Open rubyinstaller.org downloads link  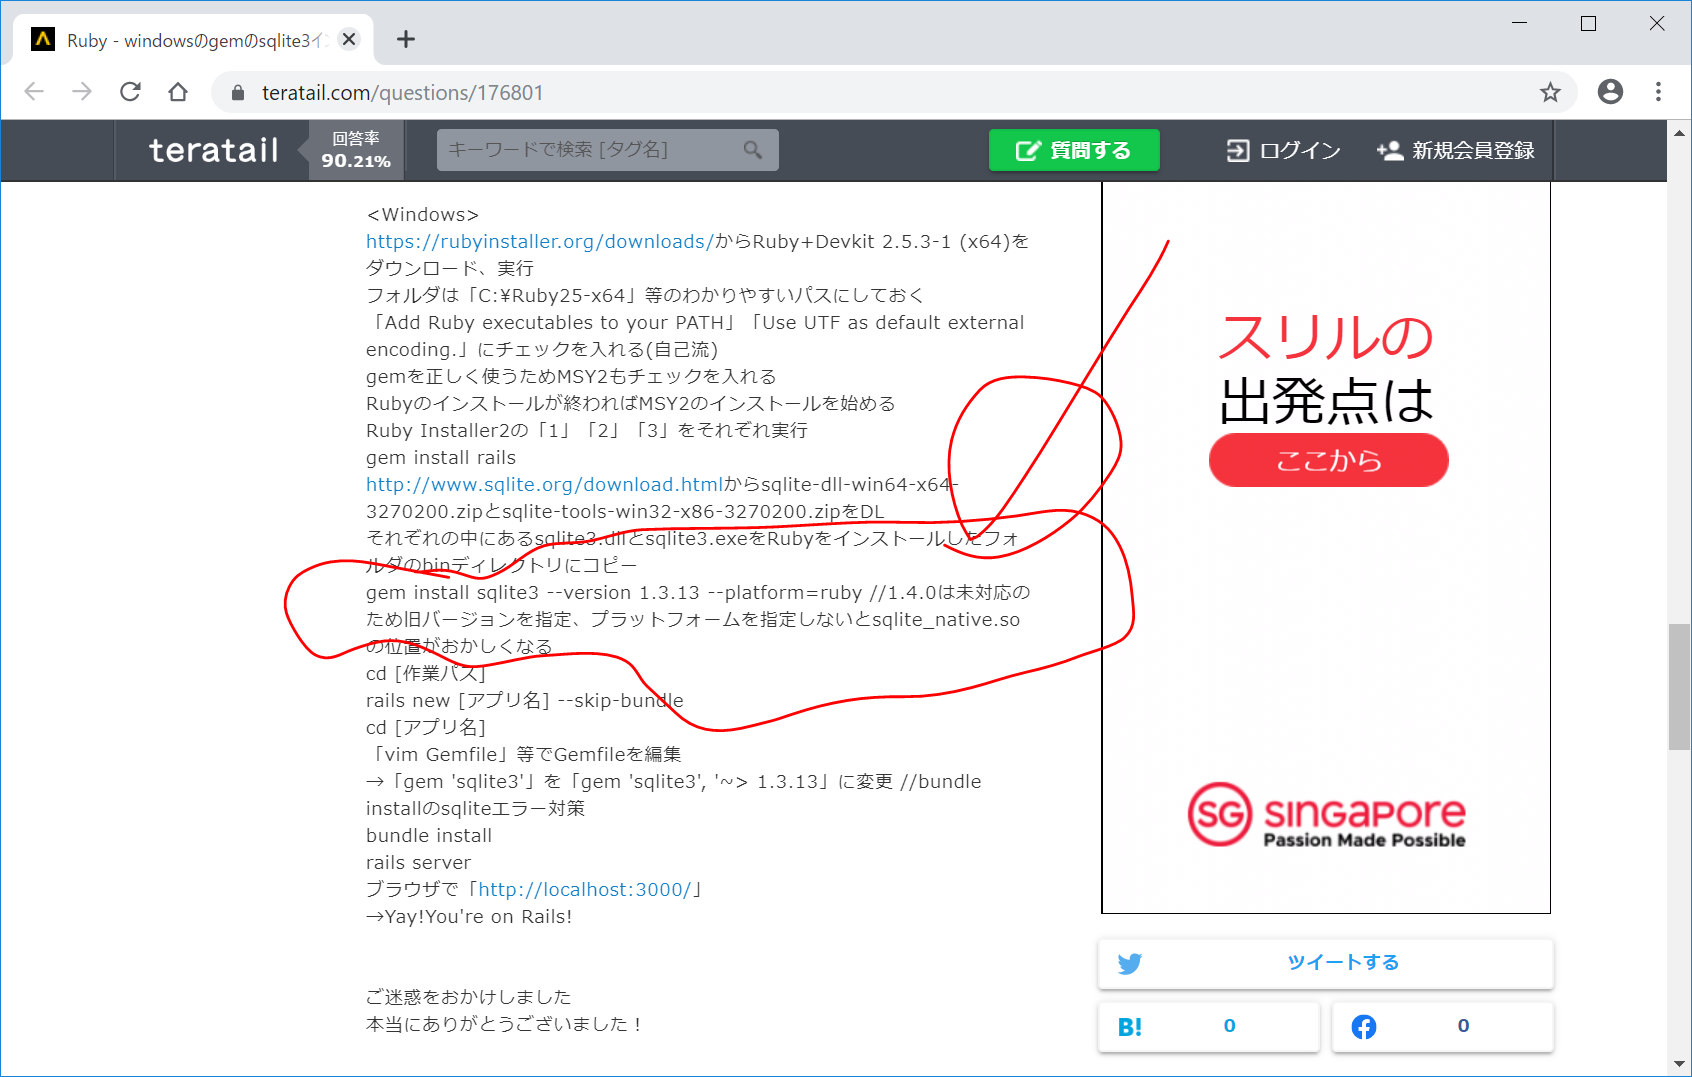(x=539, y=242)
